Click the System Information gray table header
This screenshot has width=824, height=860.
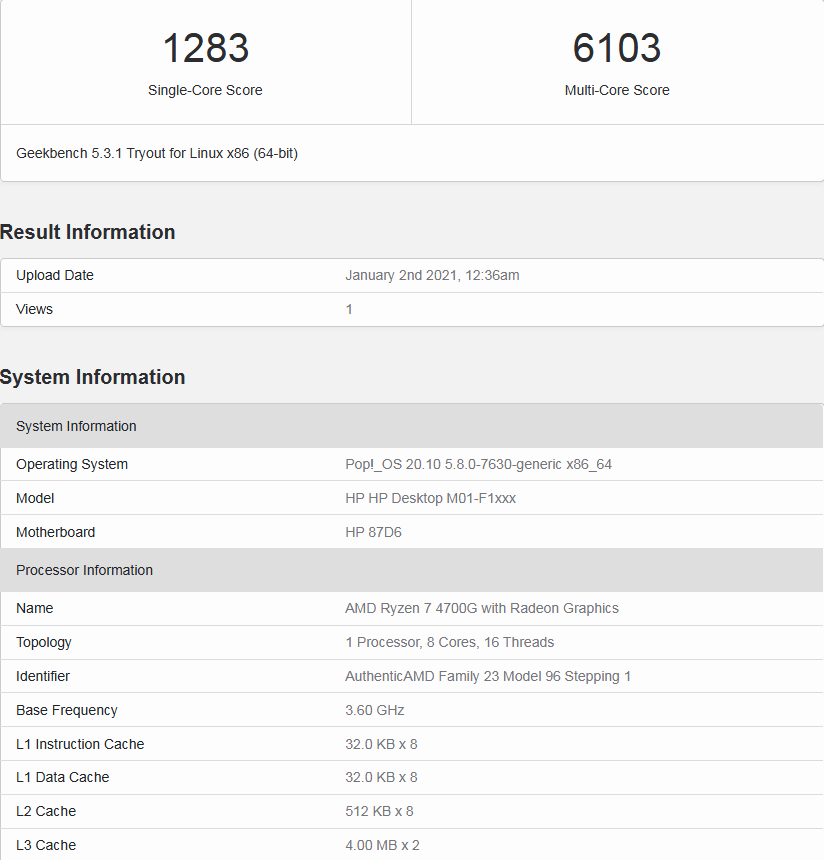point(76,426)
